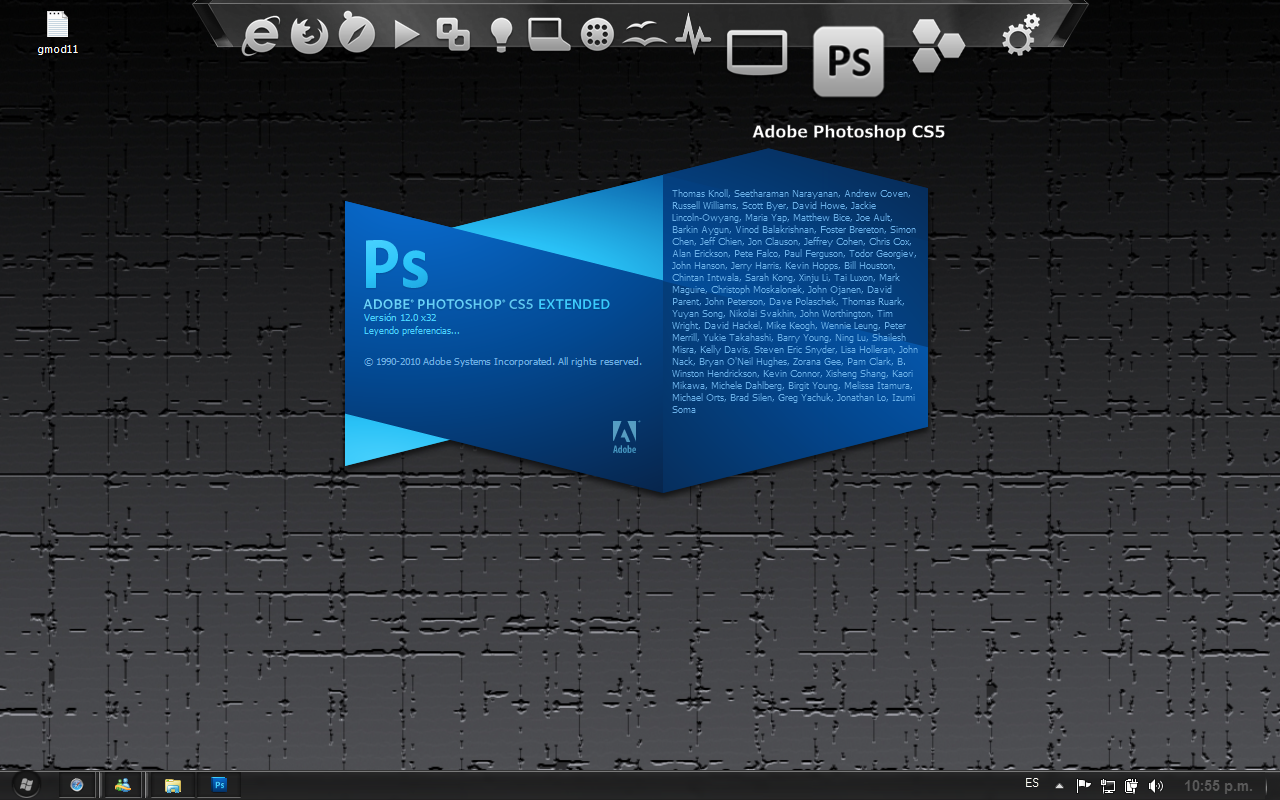This screenshot has height=800, width=1280.
Task: Click the Show desktop strip by the clock
Action: click(1273, 786)
